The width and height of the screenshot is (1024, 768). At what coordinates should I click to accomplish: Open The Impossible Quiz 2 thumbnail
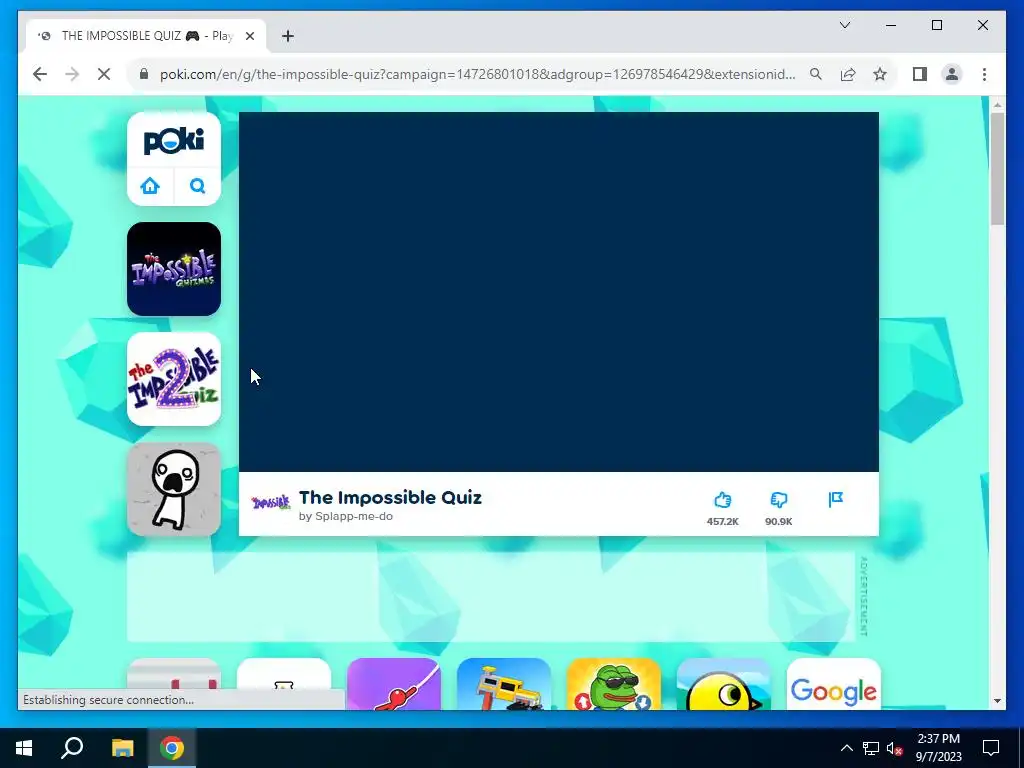click(x=174, y=379)
